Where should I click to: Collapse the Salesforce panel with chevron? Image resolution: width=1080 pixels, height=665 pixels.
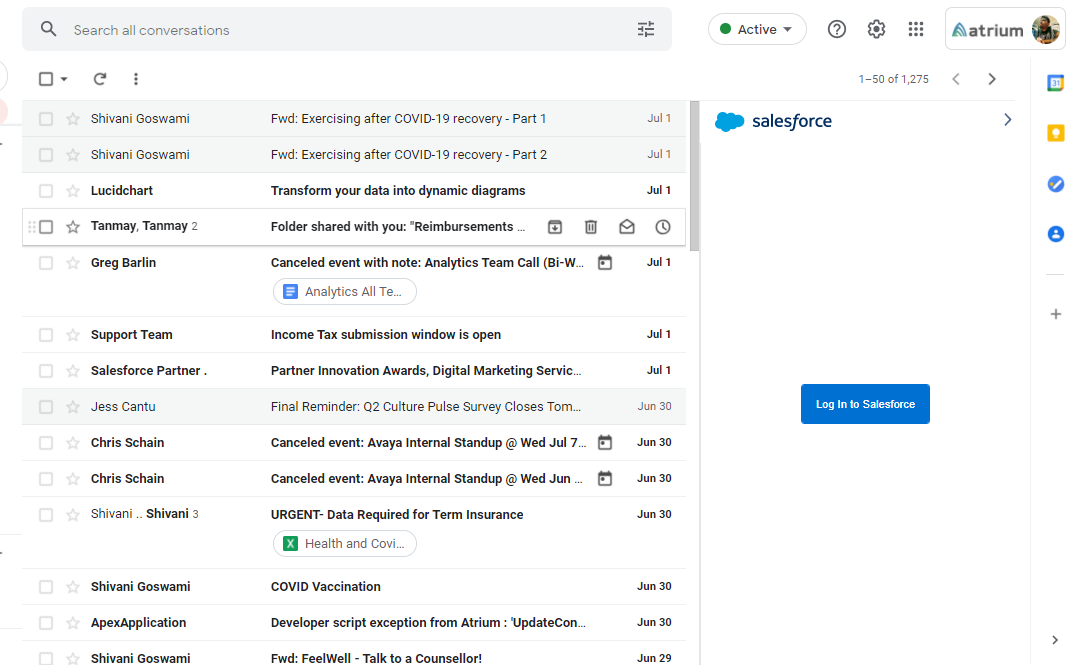[1007, 120]
